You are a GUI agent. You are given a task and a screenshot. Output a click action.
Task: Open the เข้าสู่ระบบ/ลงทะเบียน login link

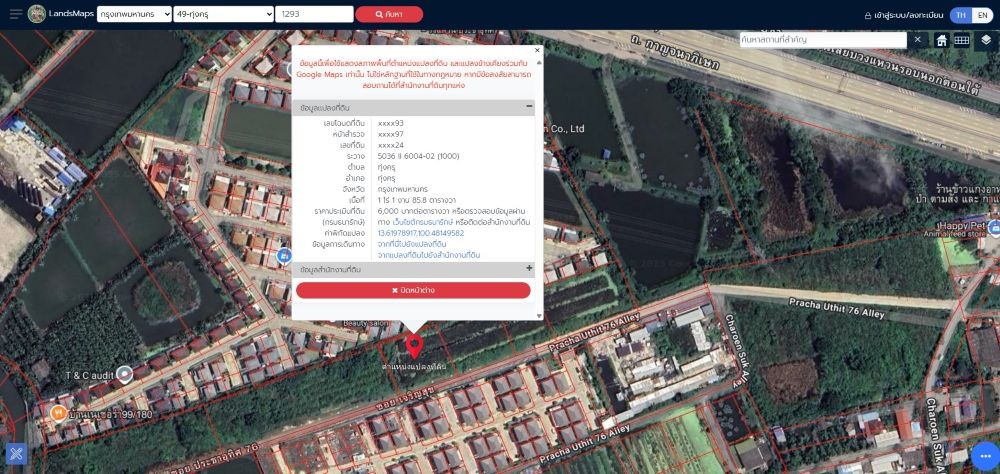(x=903, y=15)
